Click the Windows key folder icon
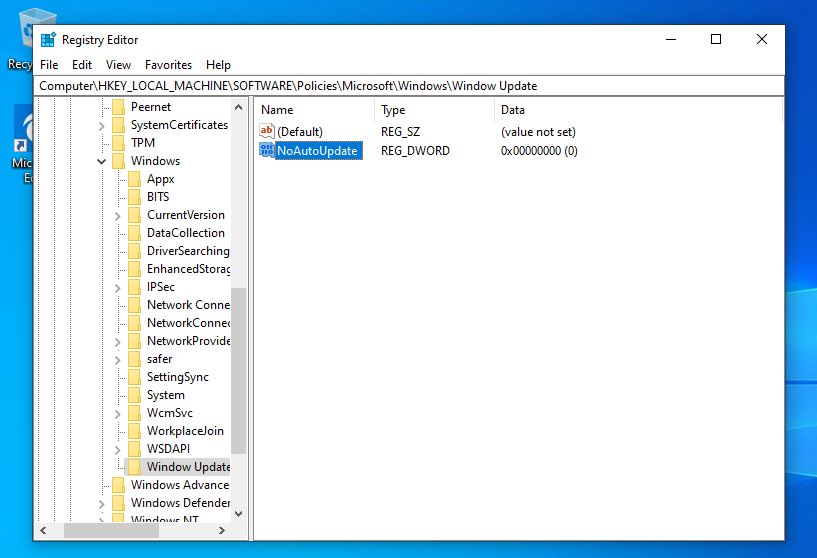Image resolution: width=817 pixels, height=558 pixels. click(119, 161)
